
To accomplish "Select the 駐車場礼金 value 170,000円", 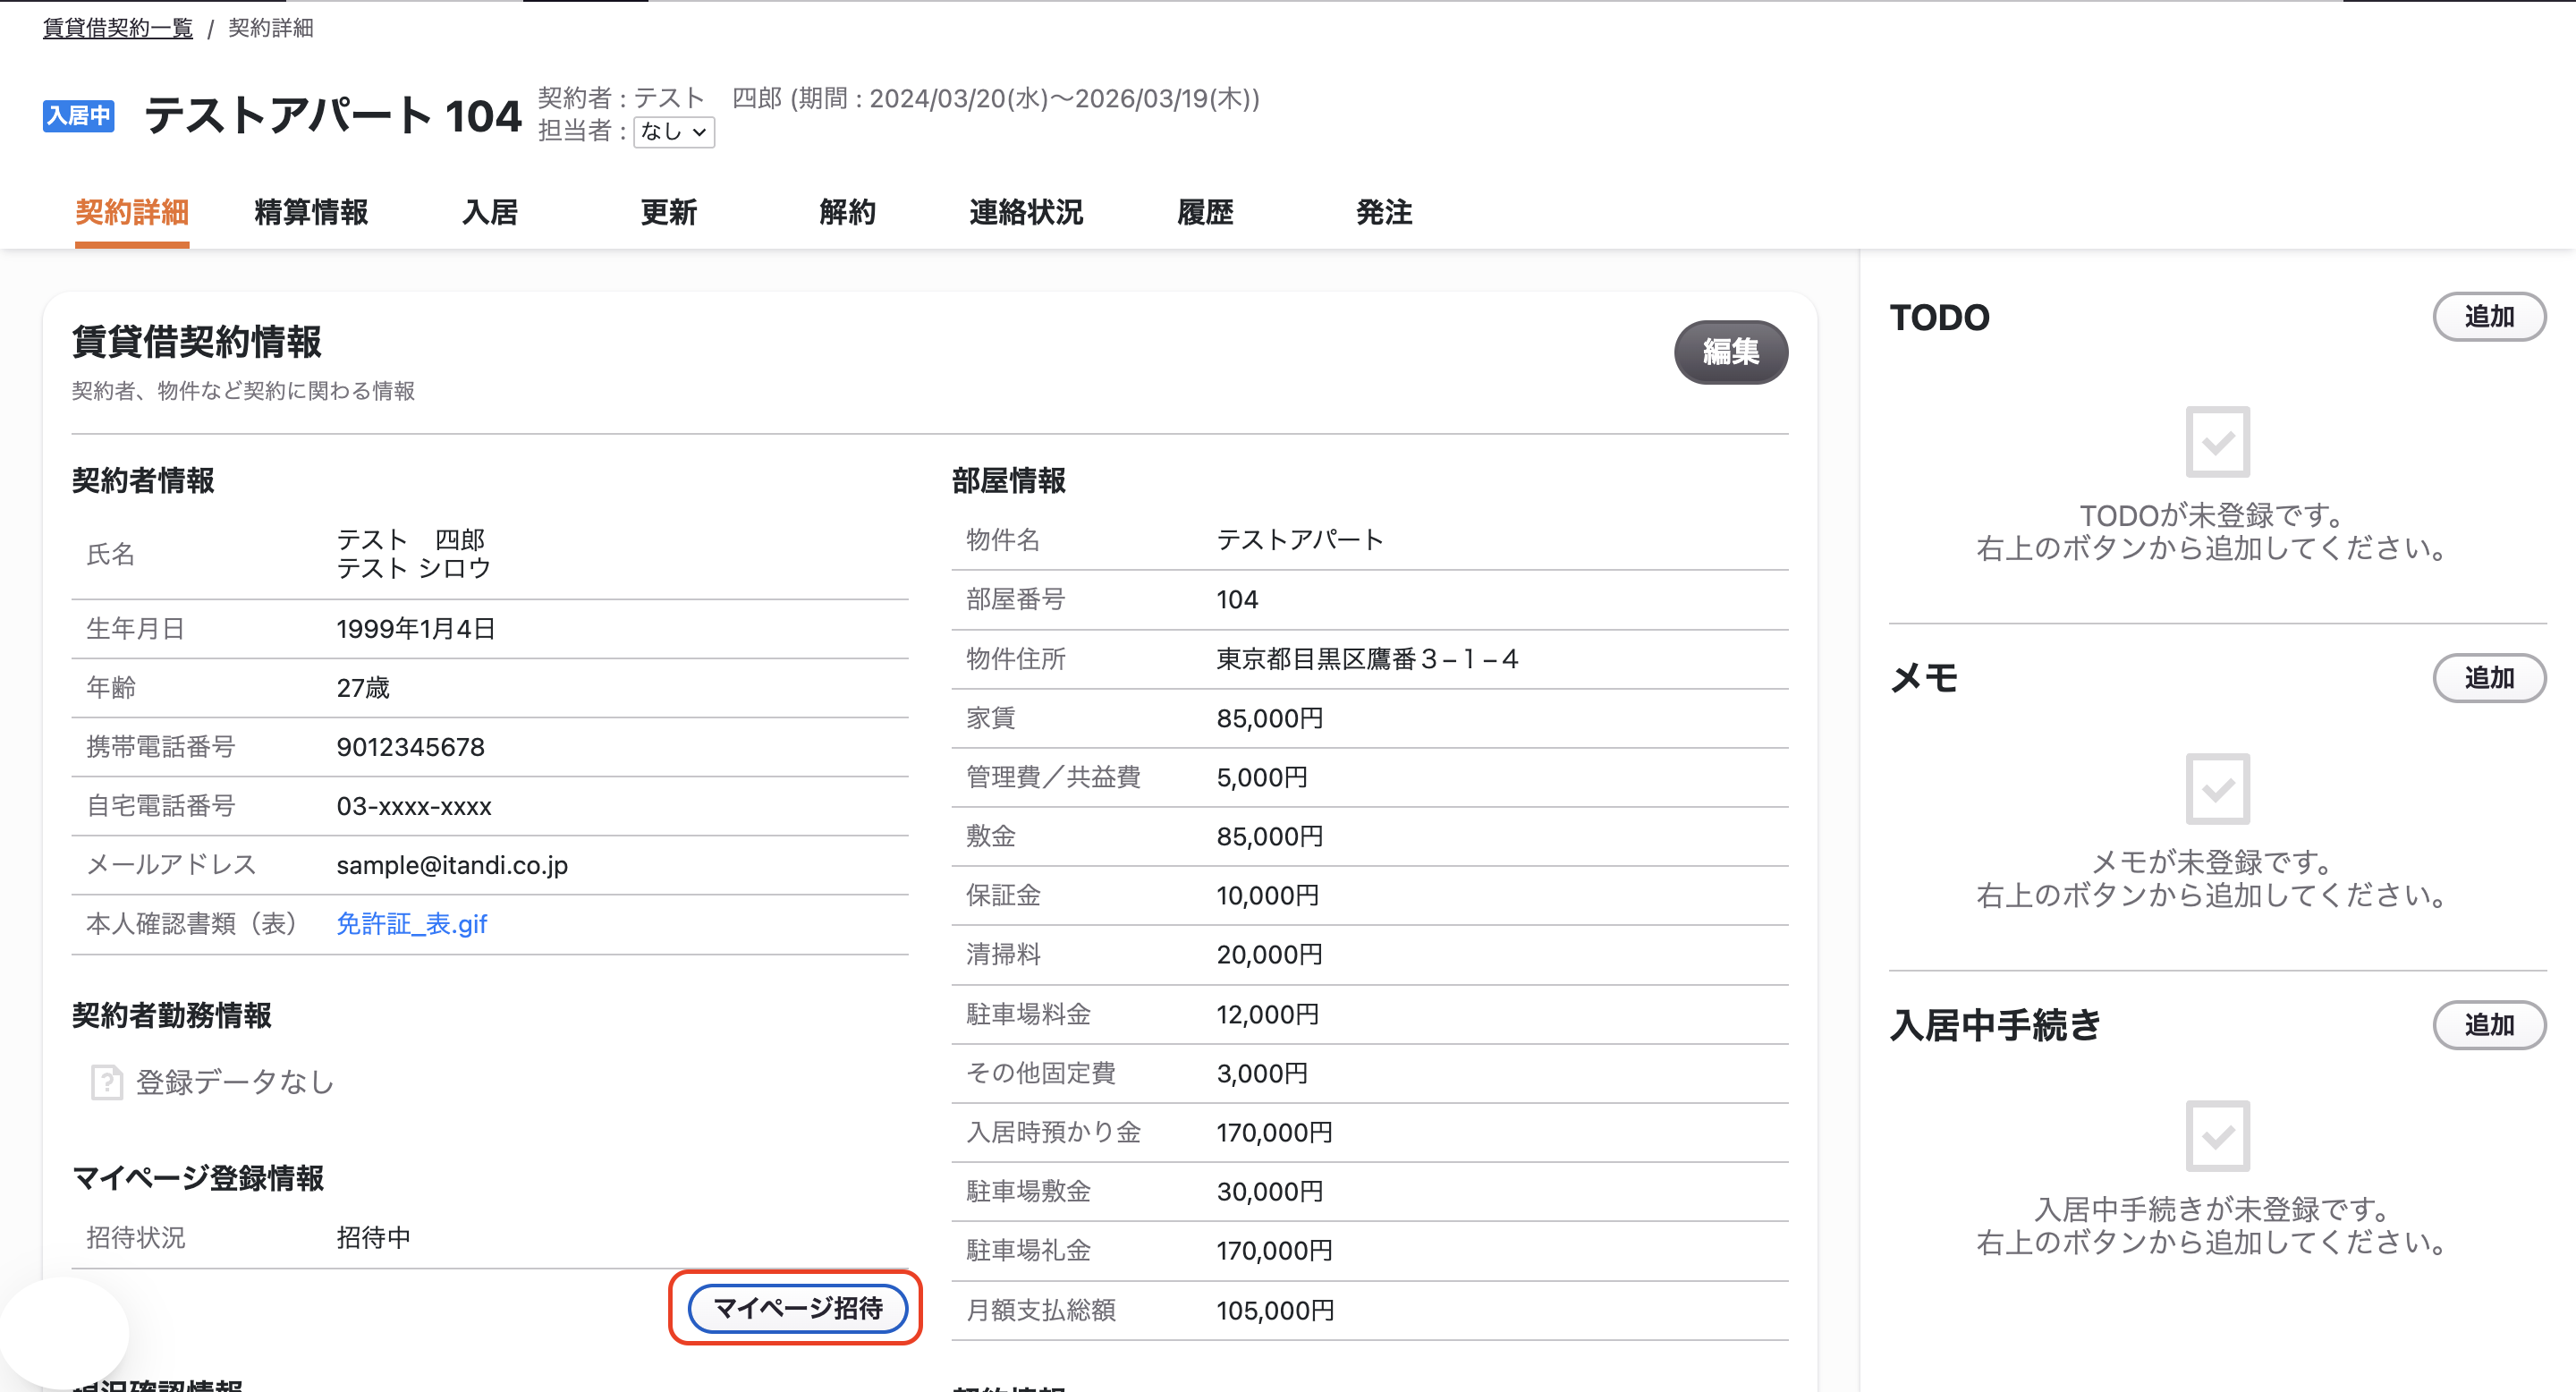I will point(1274,1250).
